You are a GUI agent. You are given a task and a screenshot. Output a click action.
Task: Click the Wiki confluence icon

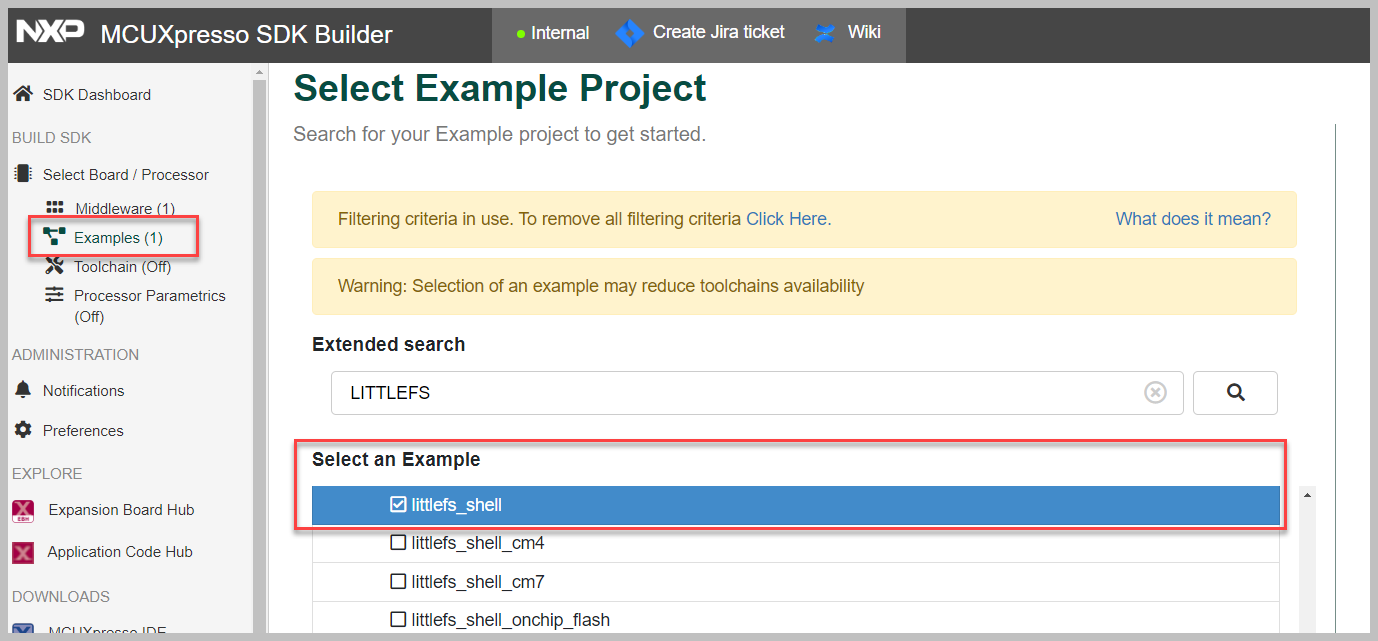[825, 33]
